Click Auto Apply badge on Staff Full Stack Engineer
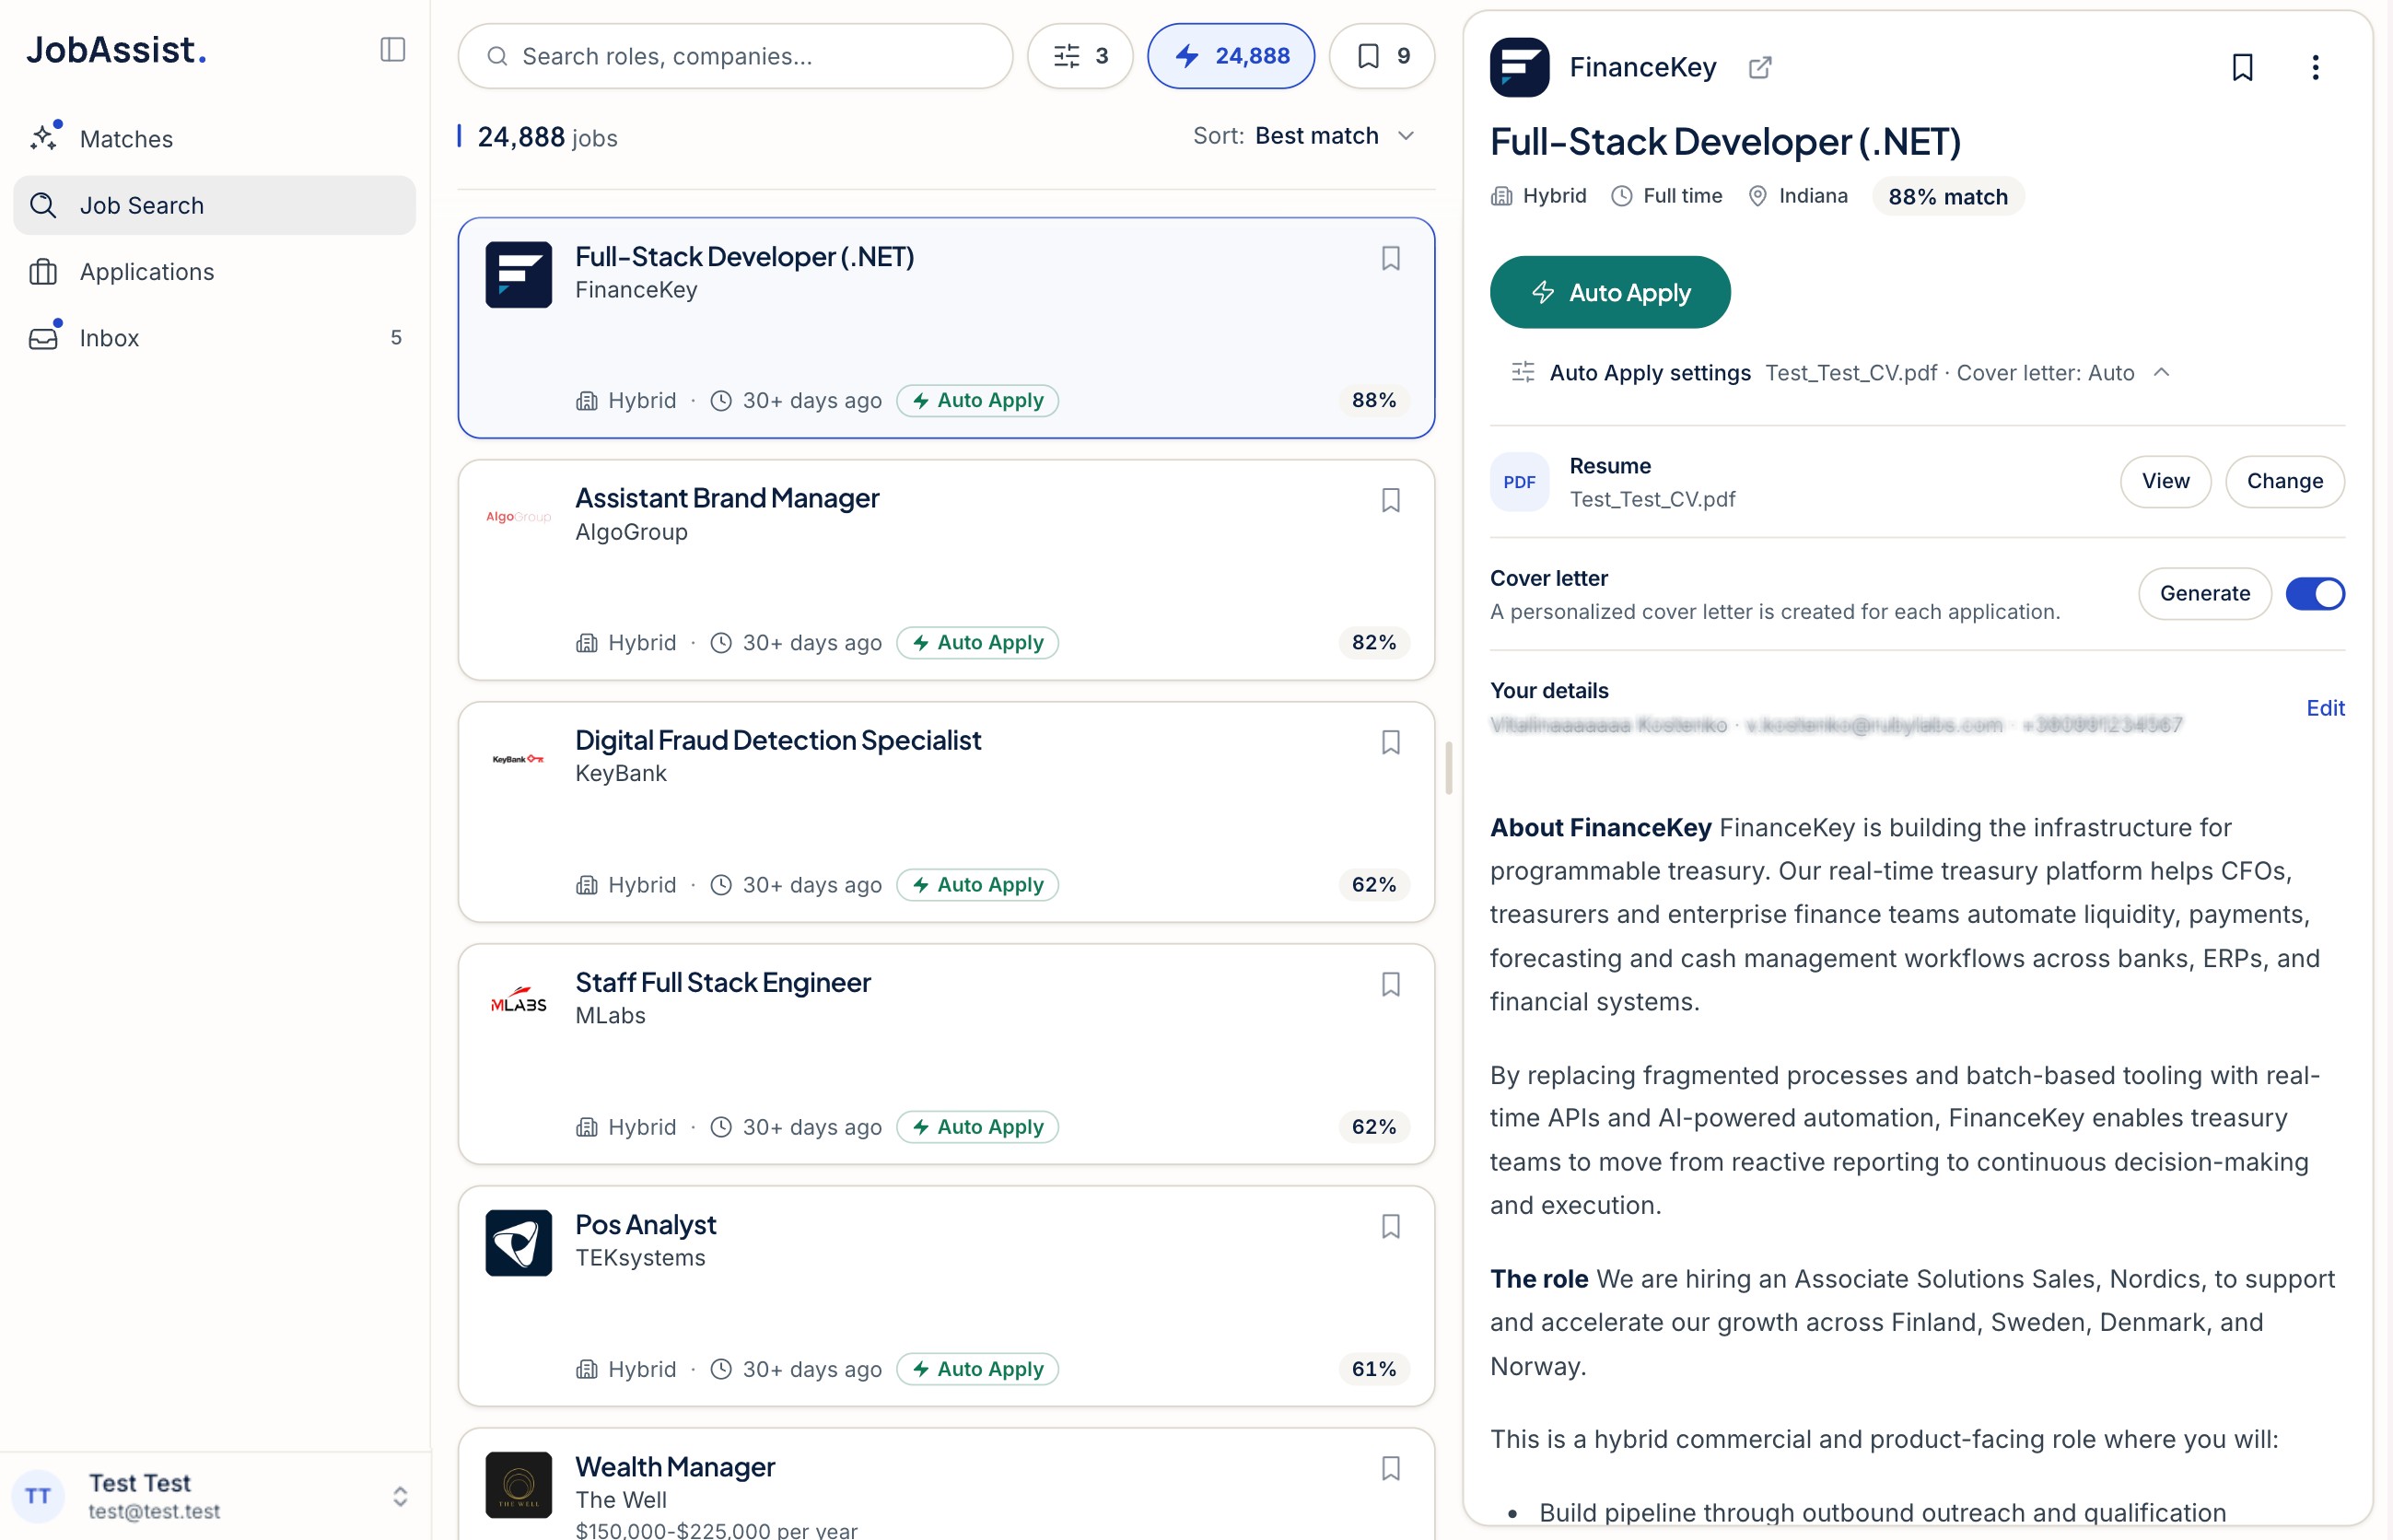 click(x=977, y=1127)
